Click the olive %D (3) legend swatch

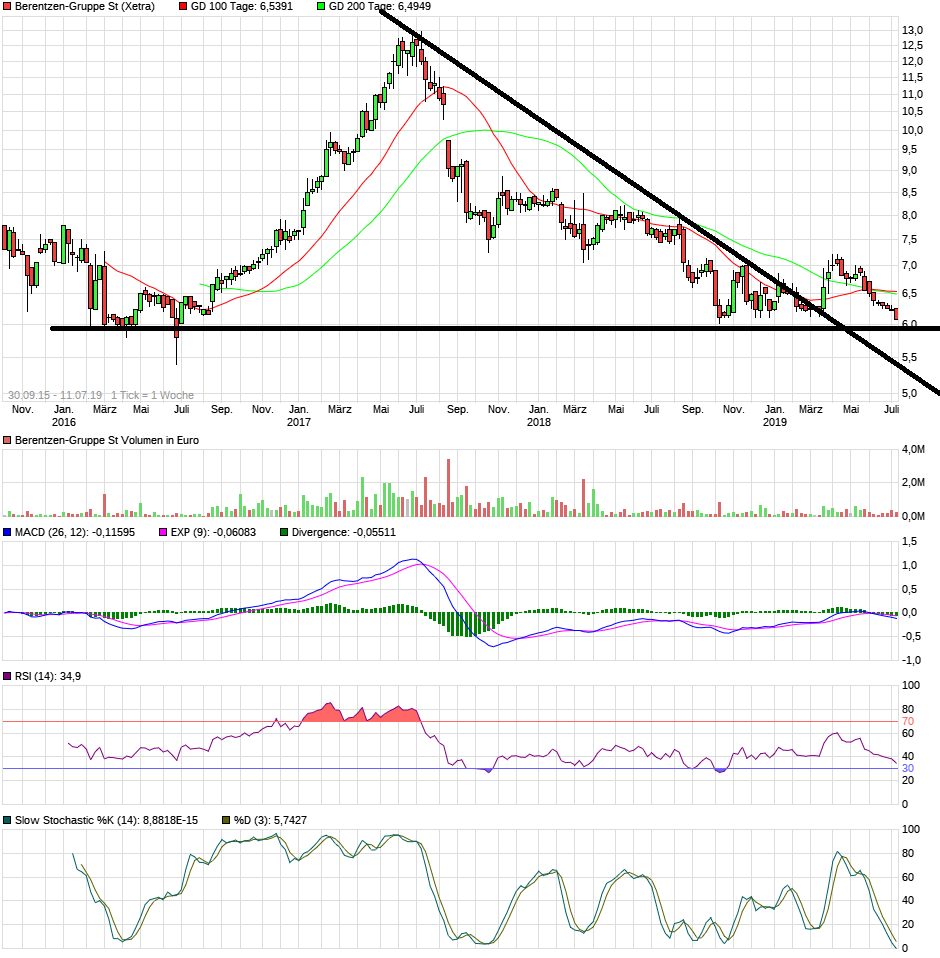click(x=225, y=821)
